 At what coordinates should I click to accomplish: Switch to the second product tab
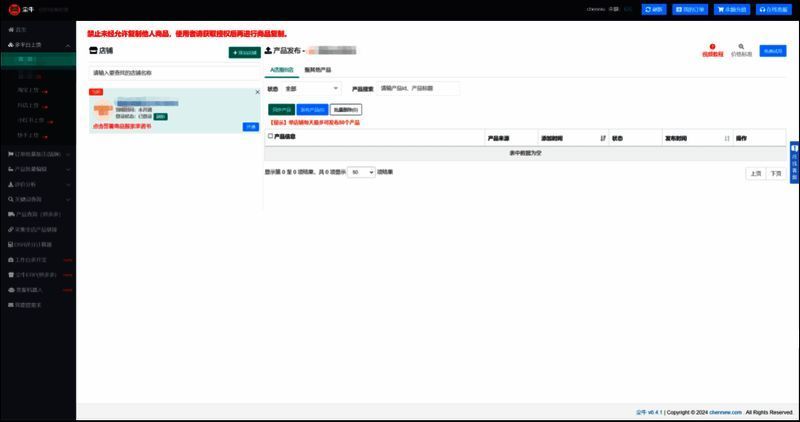tap(318, 70)
